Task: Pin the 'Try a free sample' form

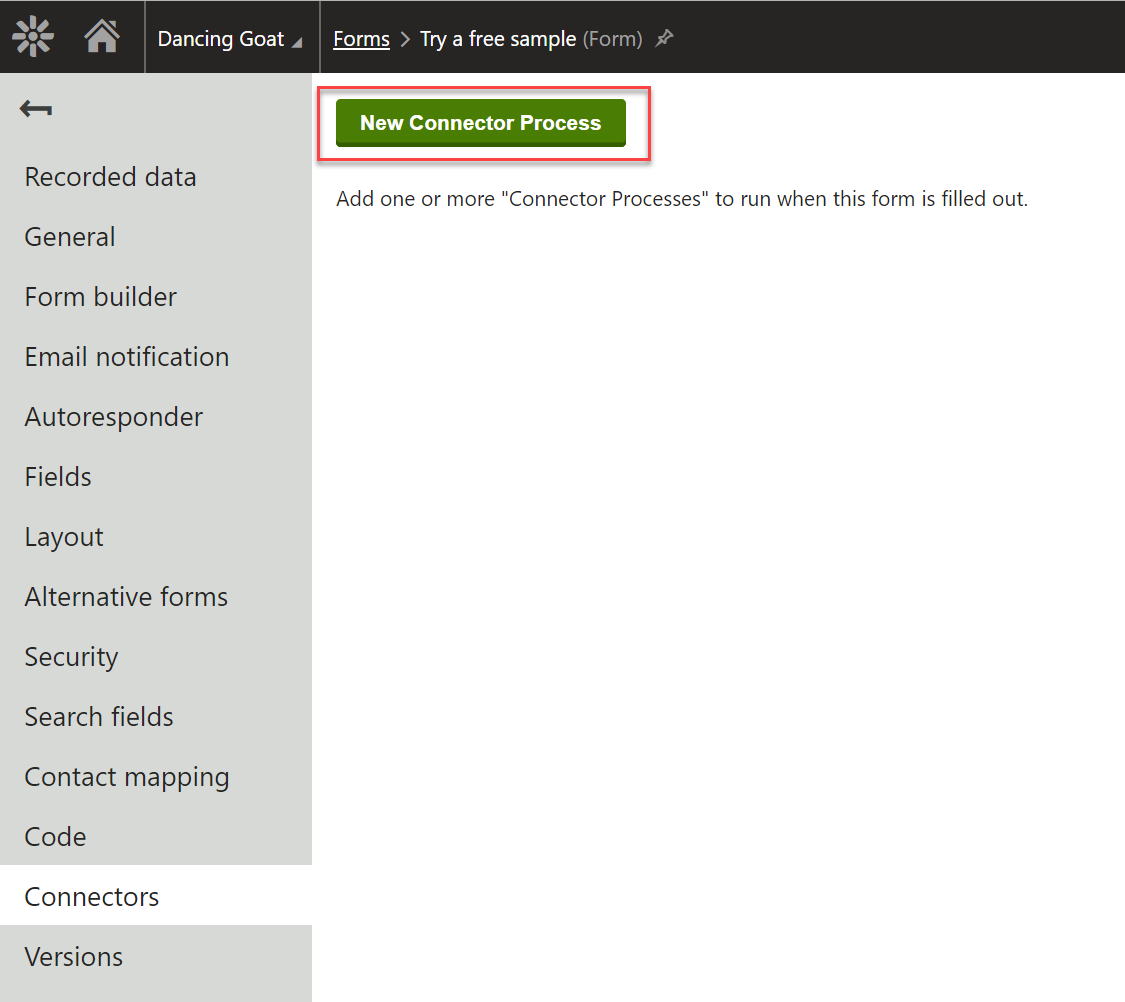Action: click(x=664, y=38)
